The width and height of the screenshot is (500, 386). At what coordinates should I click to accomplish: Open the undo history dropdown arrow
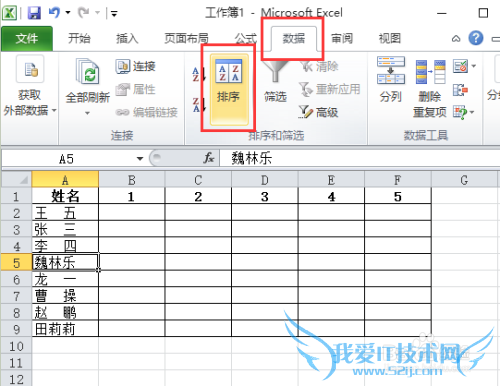(x=68, y=13)
